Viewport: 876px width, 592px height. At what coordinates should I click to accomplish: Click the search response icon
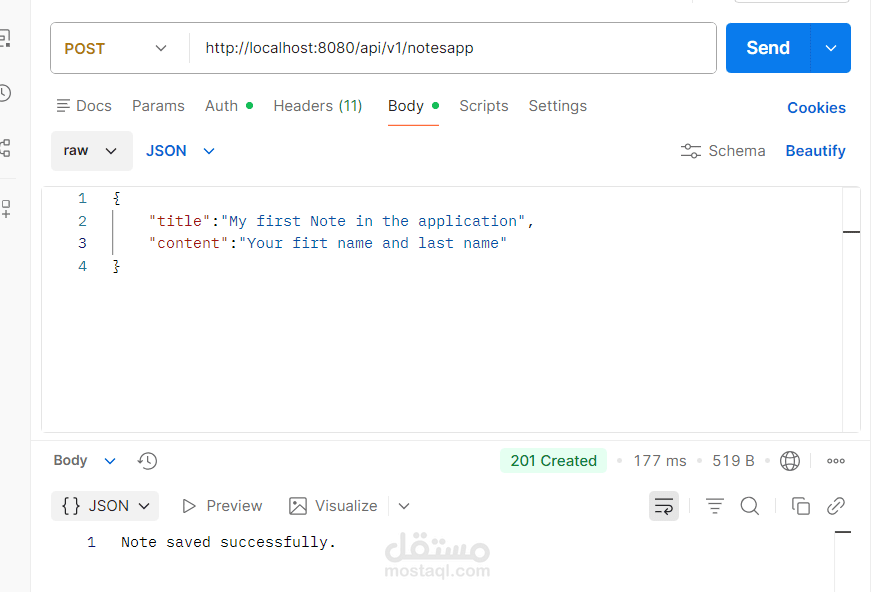pos(750,506)
